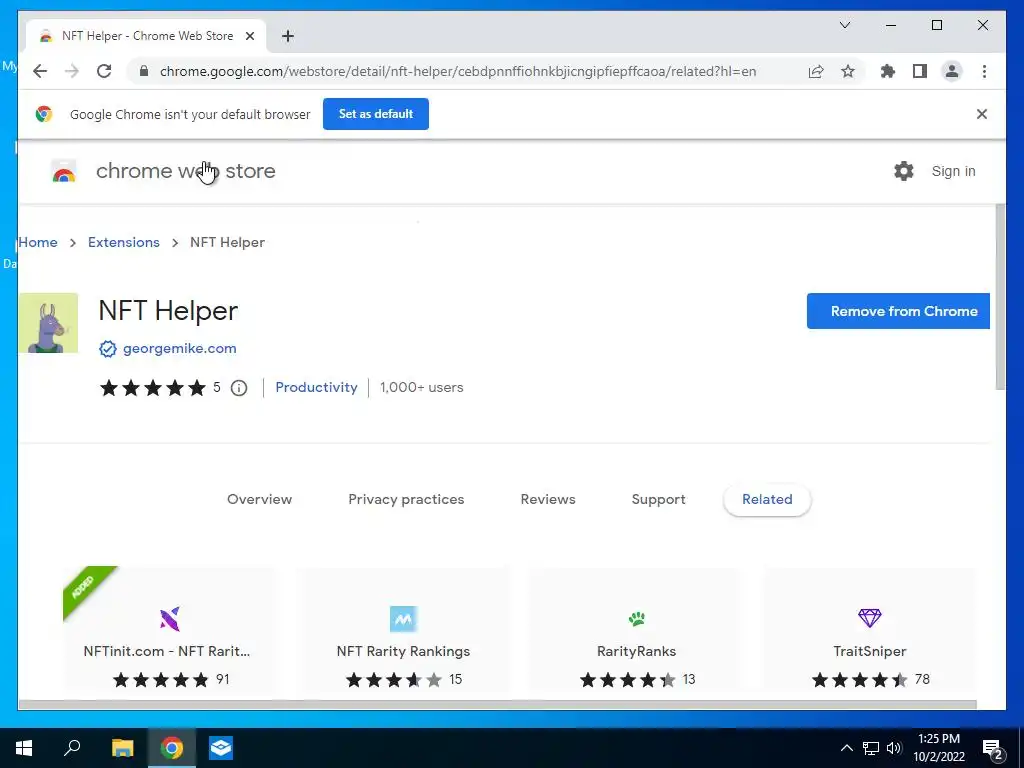This screenshot has height=768, width=1024.
Task: Click the NFT Helper title heading
Action: pos(168,311)
